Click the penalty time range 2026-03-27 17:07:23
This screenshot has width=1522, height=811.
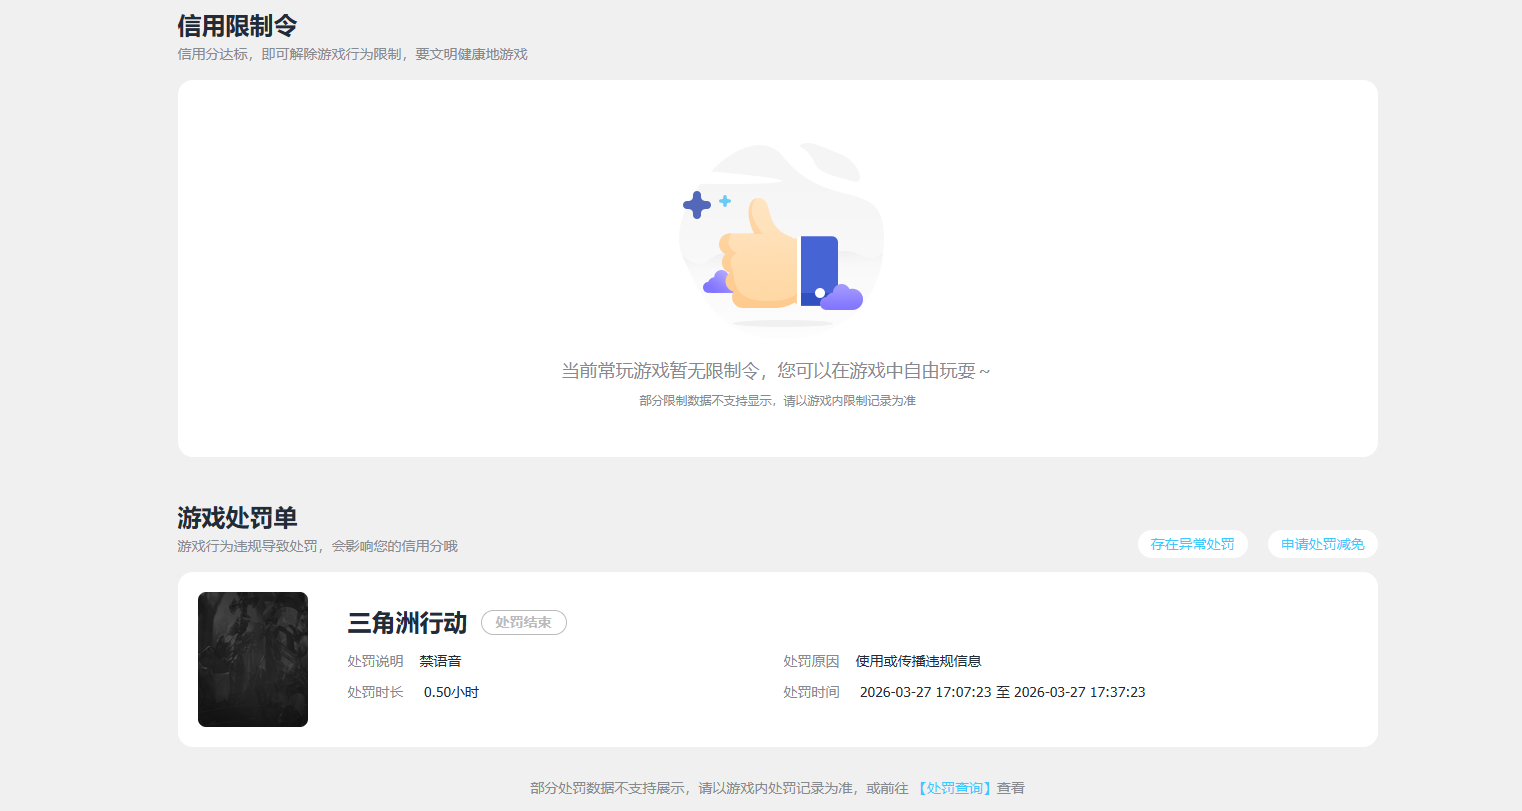tap(1002, 692)
